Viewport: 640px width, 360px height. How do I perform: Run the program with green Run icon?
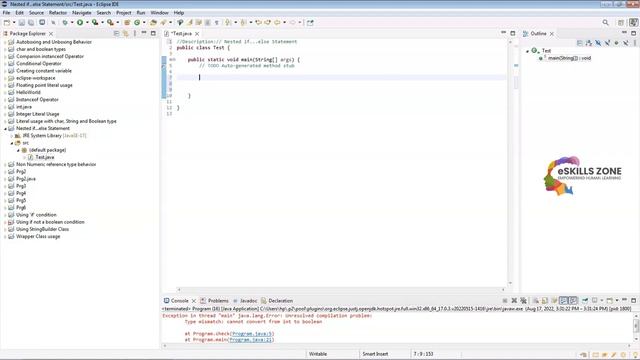[80, 22]
